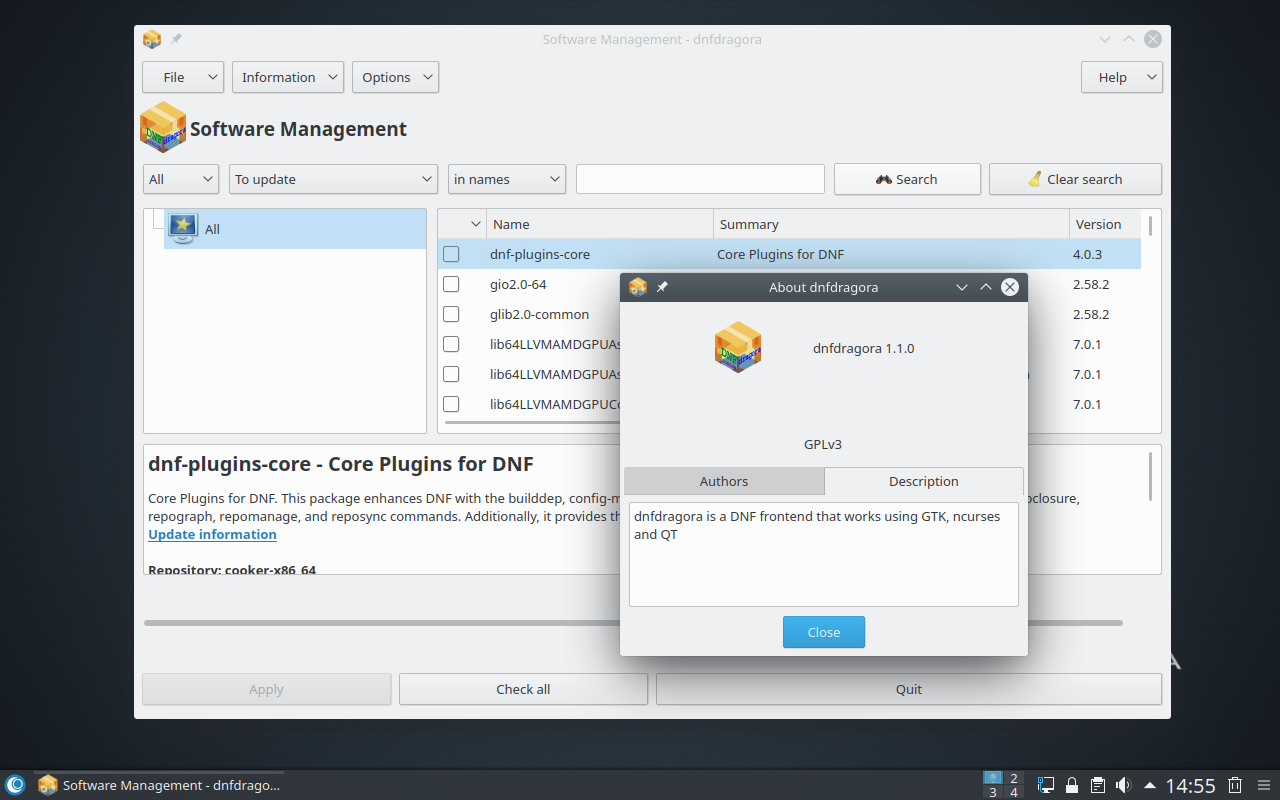Click the dnfdragora logo in About dialog
1280x800 pixels.
(x=738, y=348)
